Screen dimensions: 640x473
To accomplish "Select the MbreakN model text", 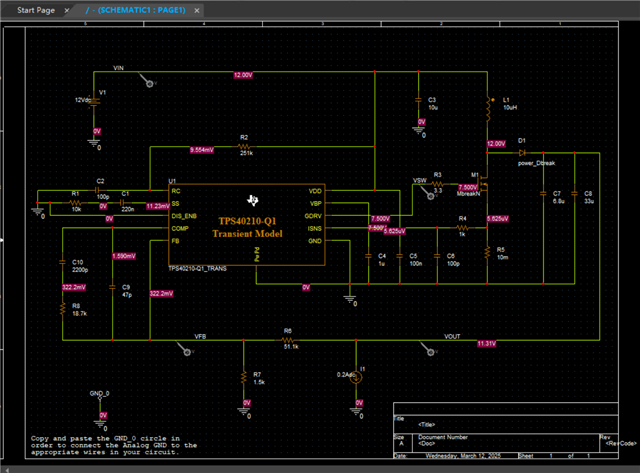I will point(468,194).
